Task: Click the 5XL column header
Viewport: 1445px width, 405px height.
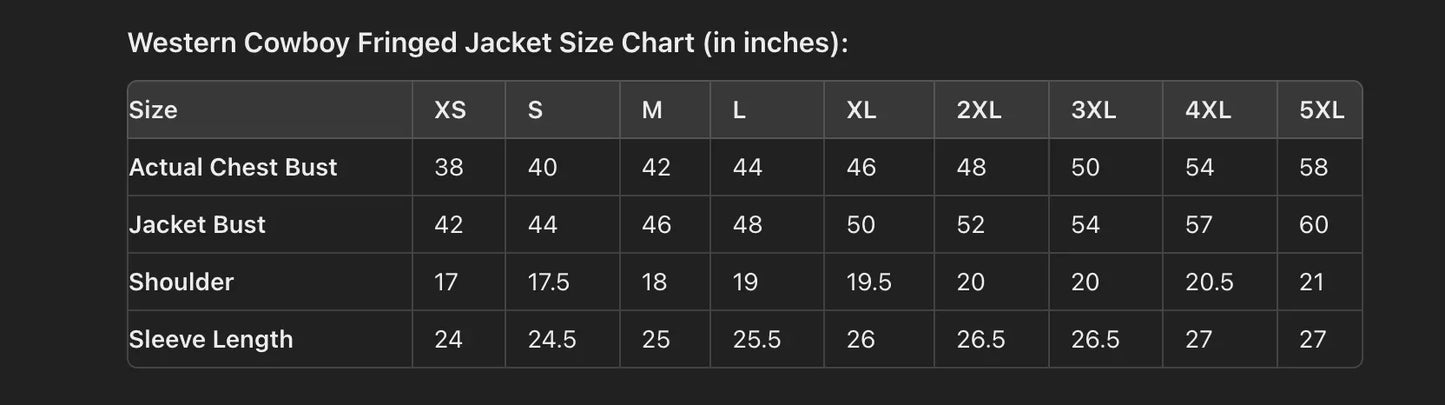Action: [x=1321, y=110]
